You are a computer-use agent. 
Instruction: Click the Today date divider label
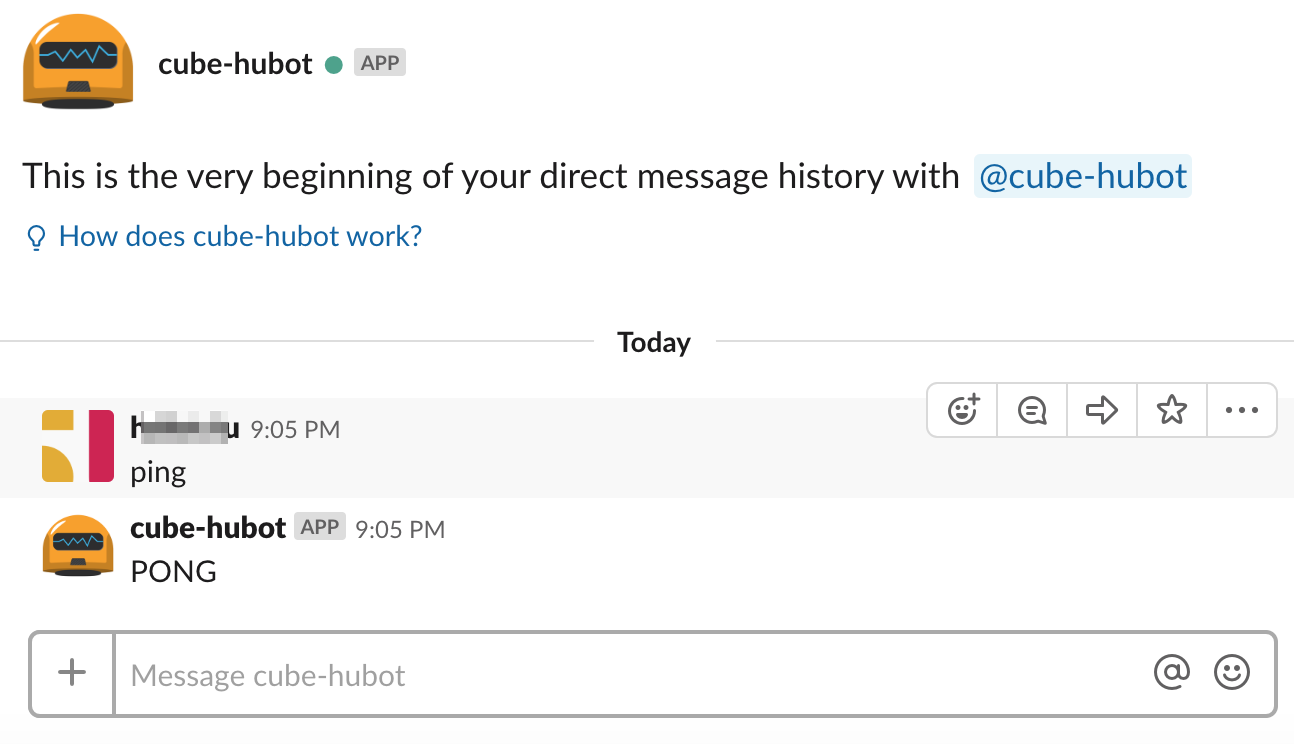654,343
